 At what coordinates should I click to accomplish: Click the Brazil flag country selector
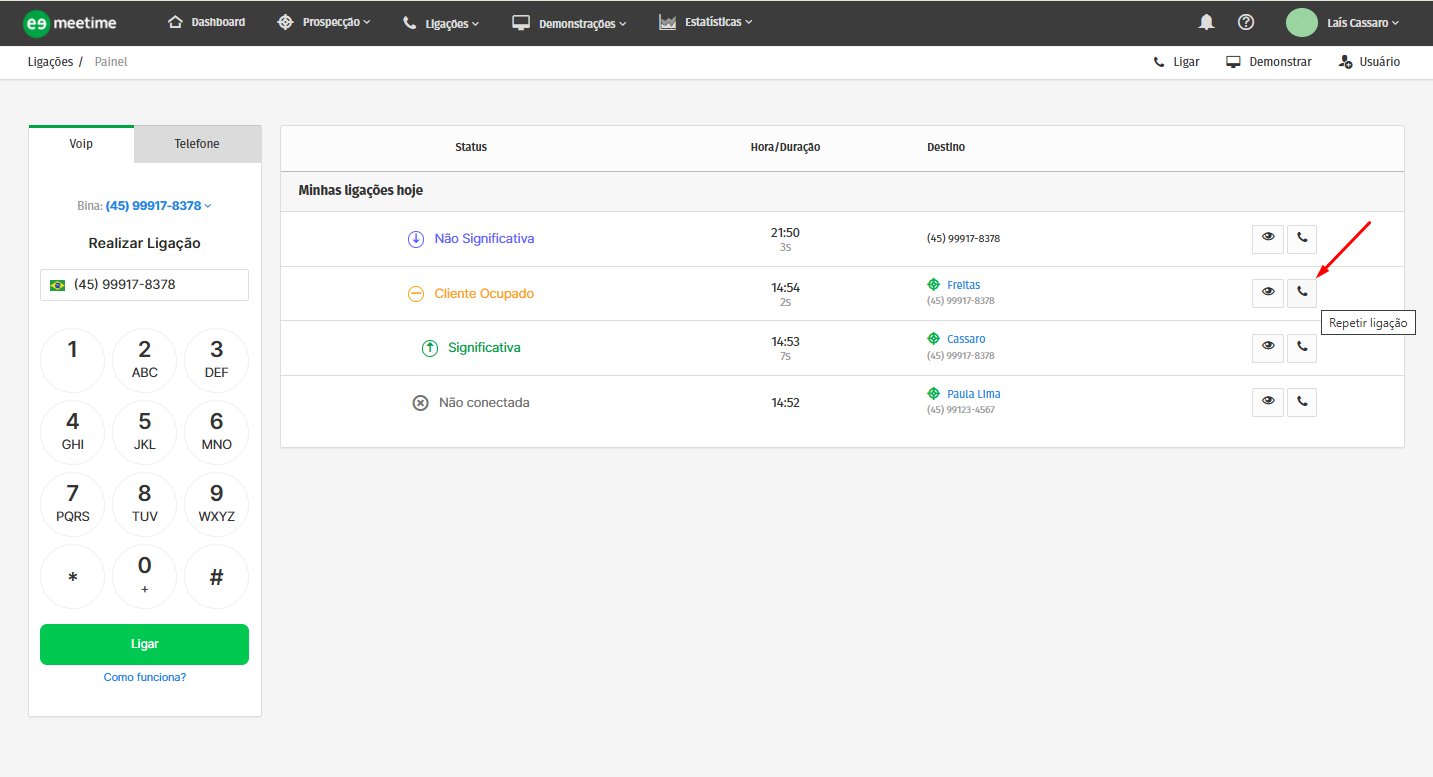pos(57,285)
